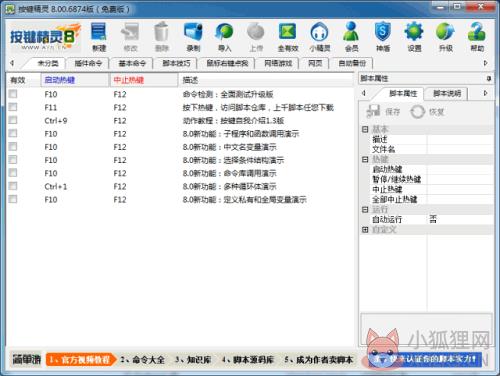Check 中文名变量演示 row checkbox
The width and height of the screenshot is (500, 376).
[x=13, y=146]
